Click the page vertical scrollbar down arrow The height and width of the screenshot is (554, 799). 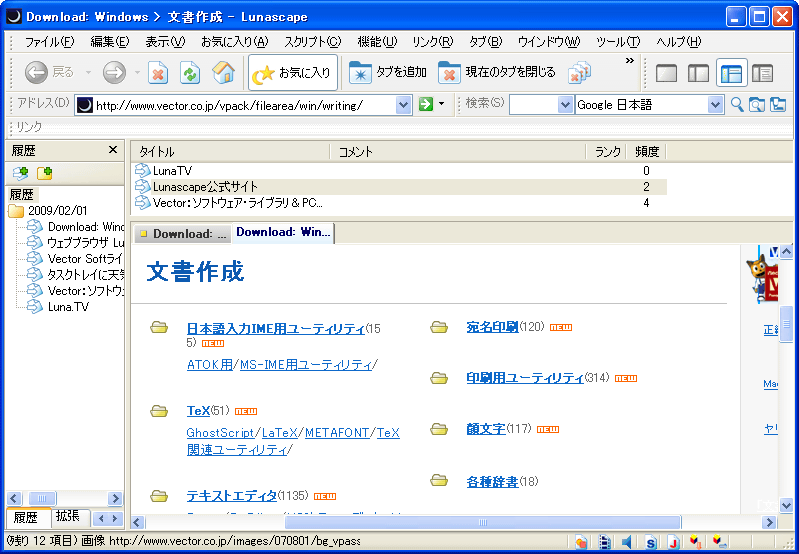click(x=786, y=505)
